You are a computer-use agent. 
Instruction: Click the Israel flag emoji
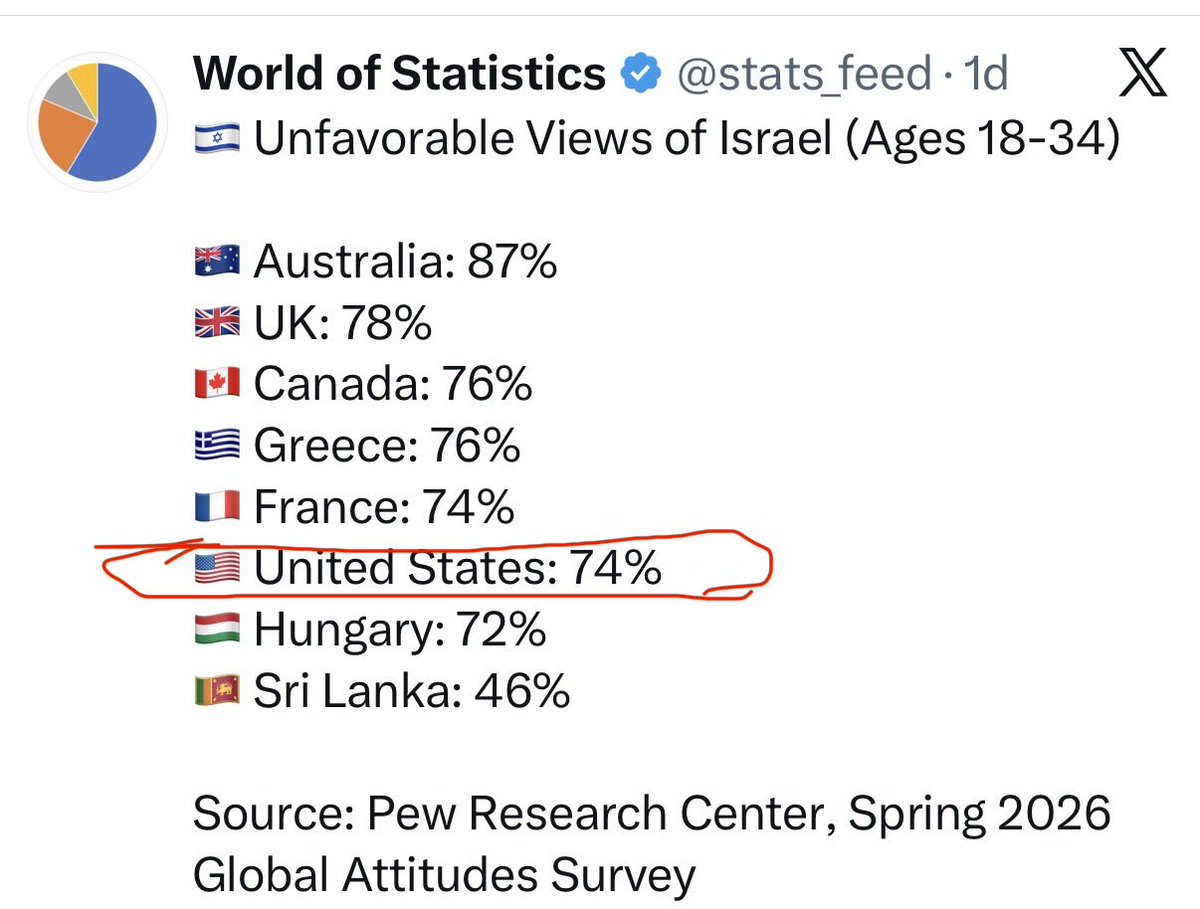tap(216, 139)
